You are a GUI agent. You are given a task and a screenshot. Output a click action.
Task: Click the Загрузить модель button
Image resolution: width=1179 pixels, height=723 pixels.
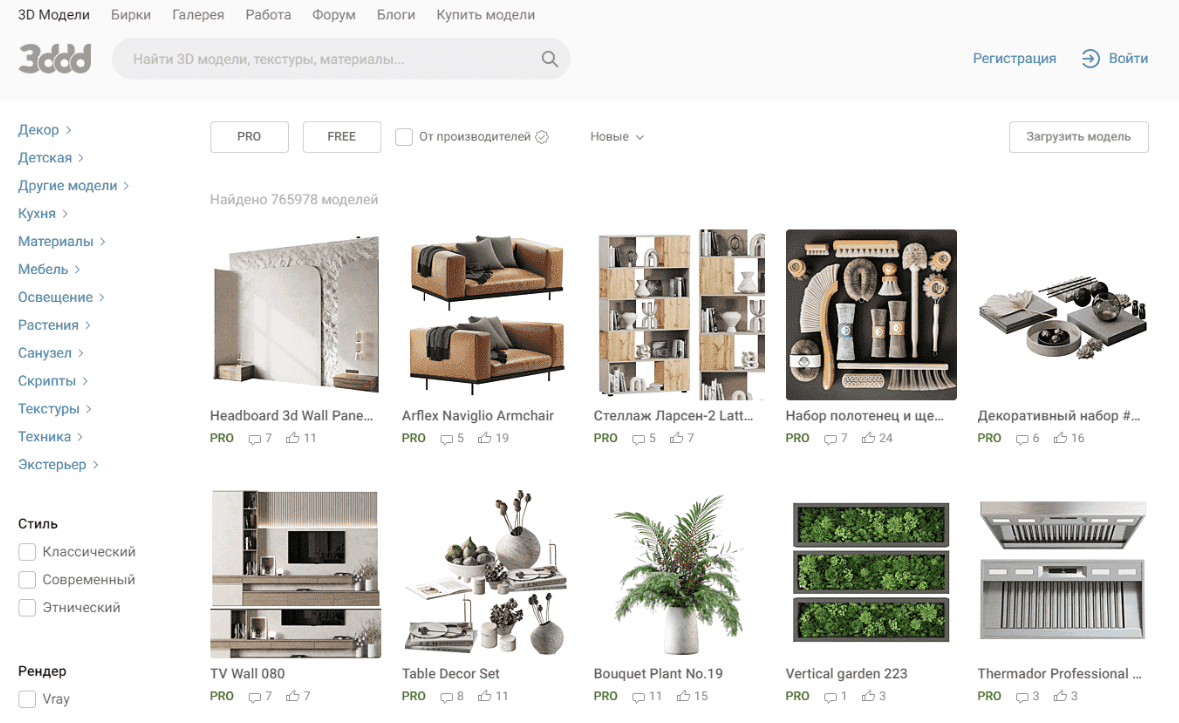(1078, 137)
